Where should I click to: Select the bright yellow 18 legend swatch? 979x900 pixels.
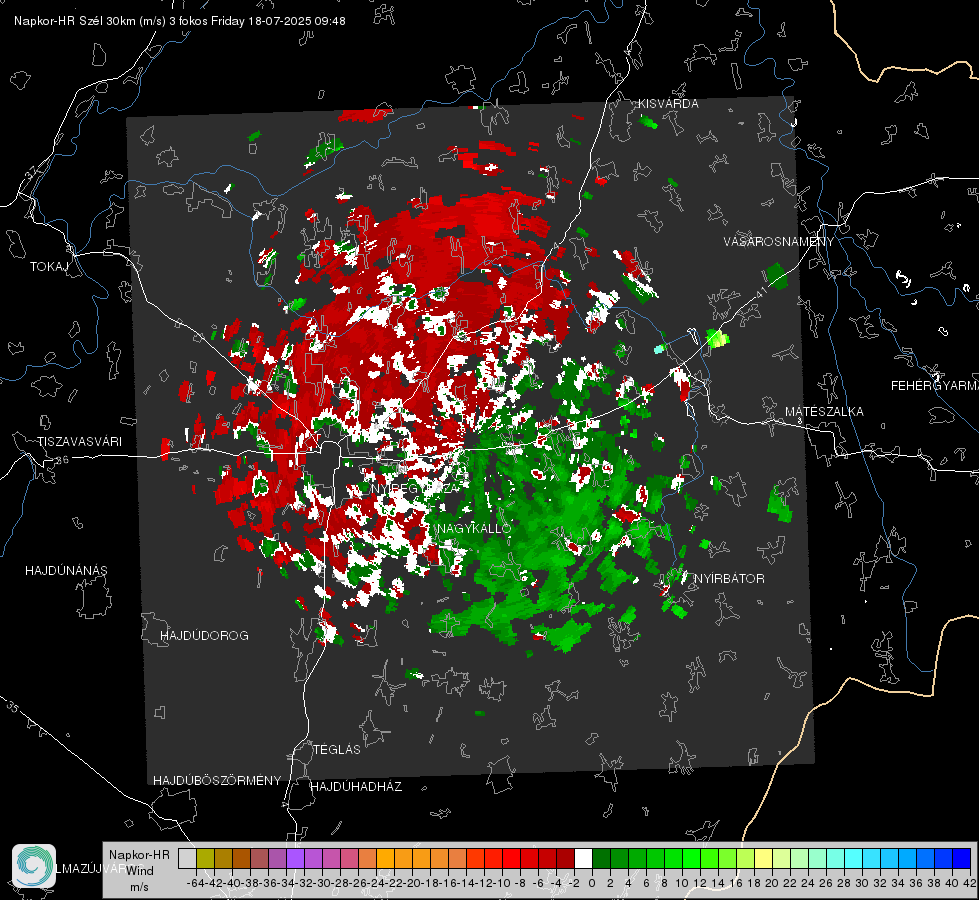click(x=763, y=859)
